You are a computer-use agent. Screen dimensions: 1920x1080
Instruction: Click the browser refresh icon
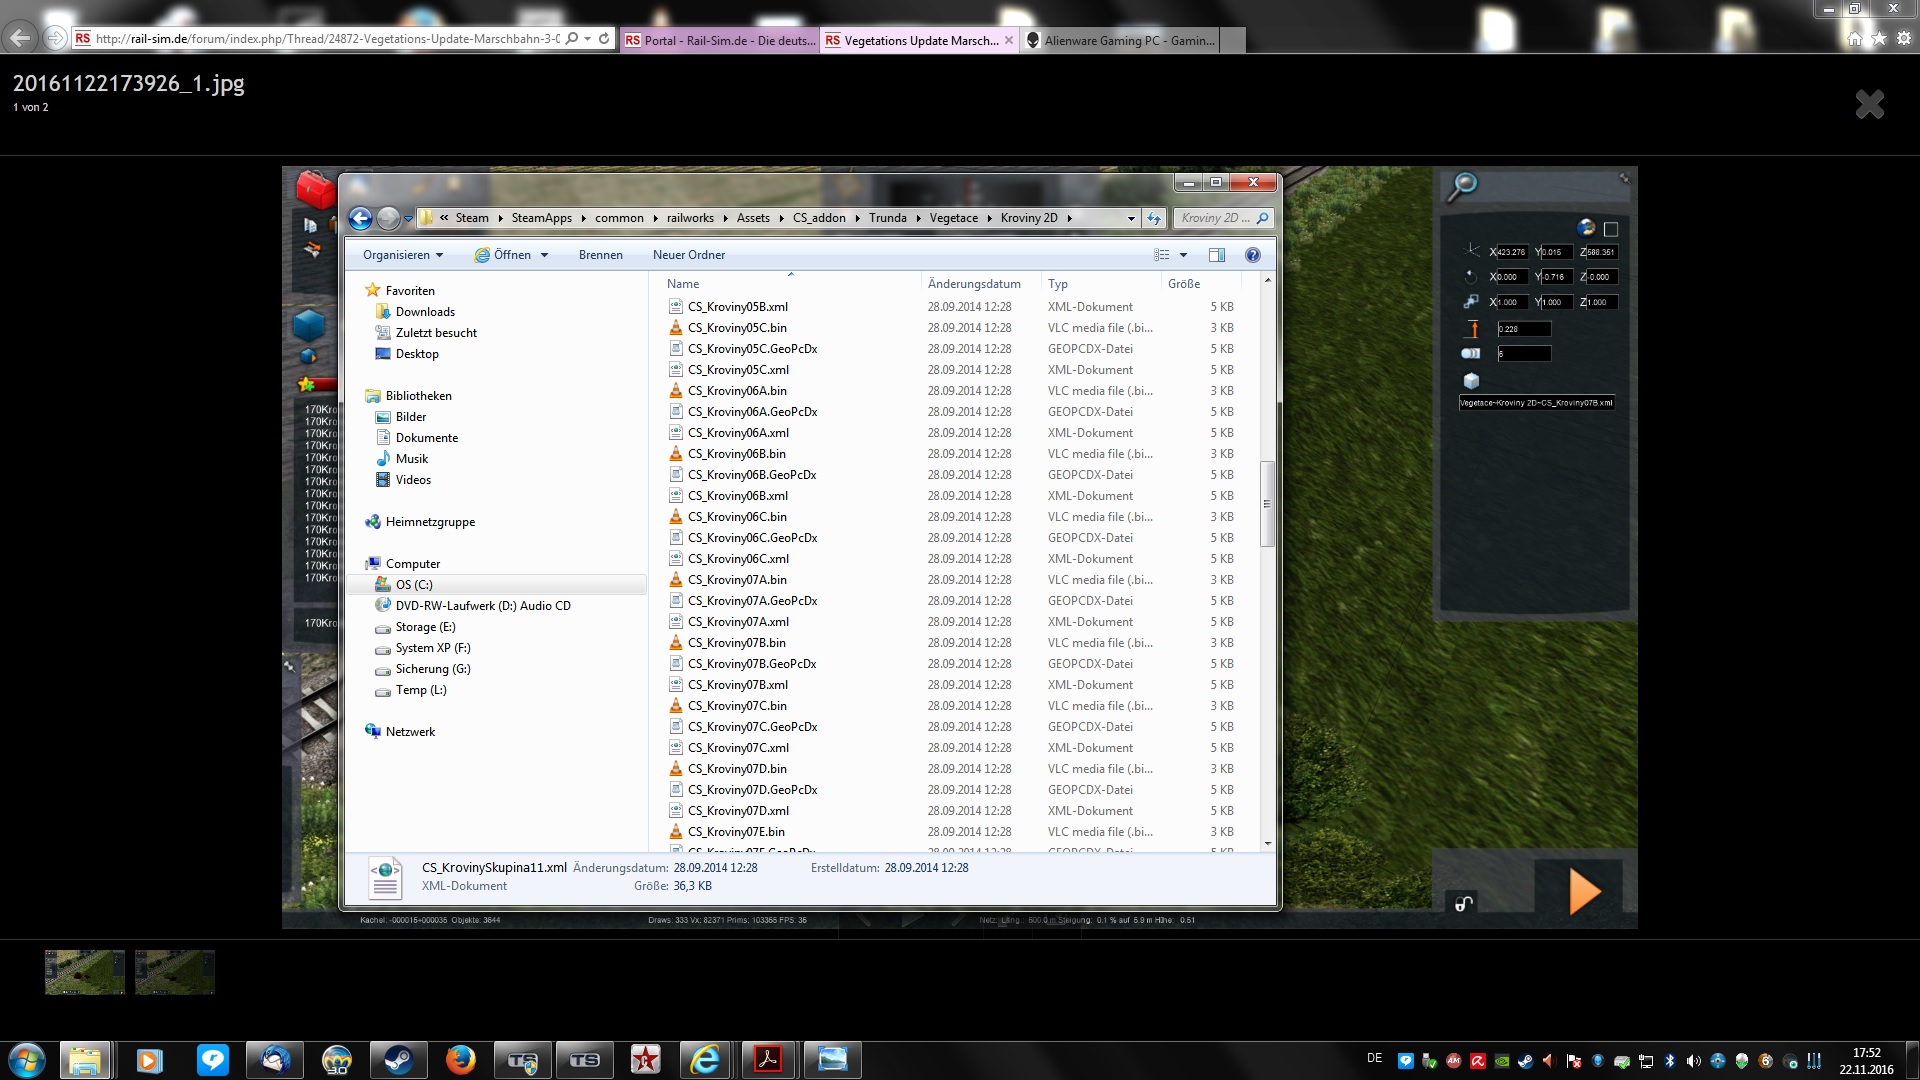[x=604, y=39]
